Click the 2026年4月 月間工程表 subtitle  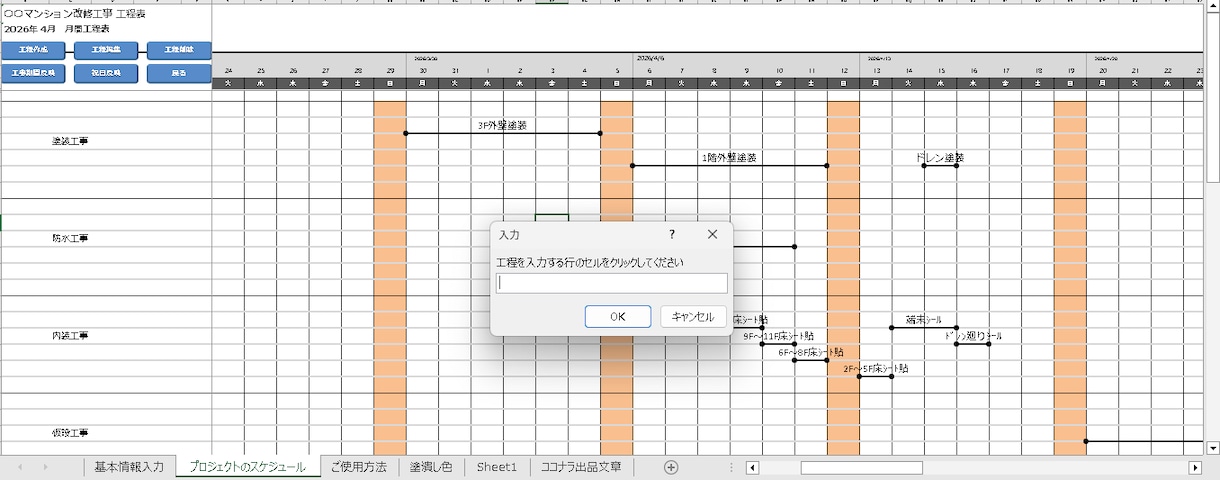[x=57, y=29]
